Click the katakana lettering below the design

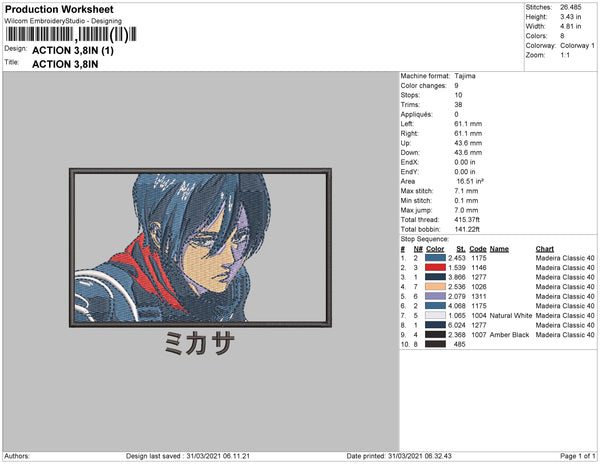199,344
